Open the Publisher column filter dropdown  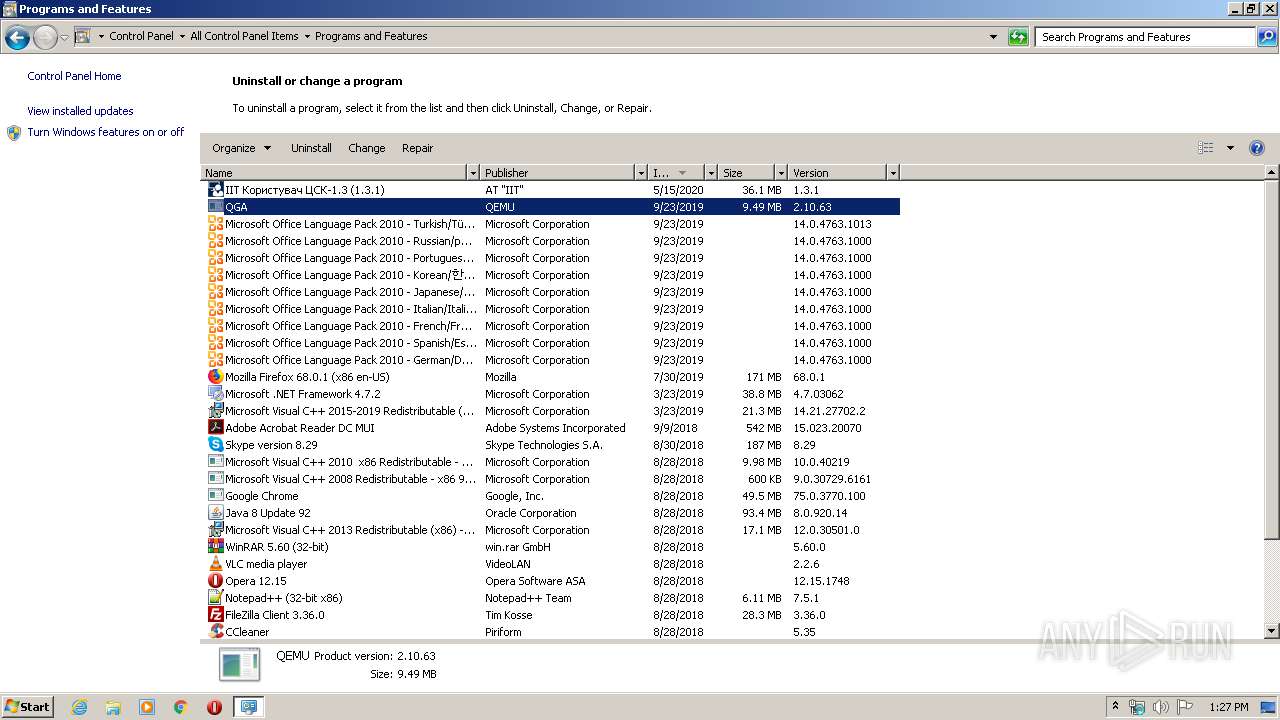pos(641,173)
